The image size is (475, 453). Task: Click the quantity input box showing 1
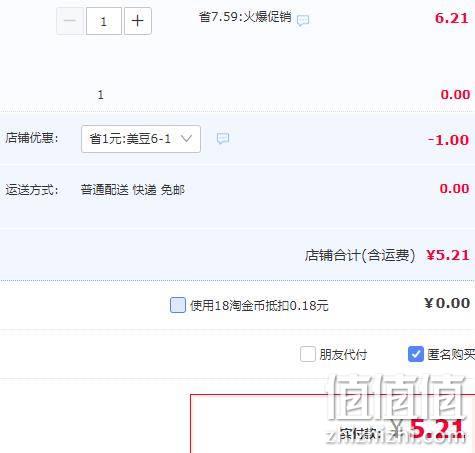104,21
